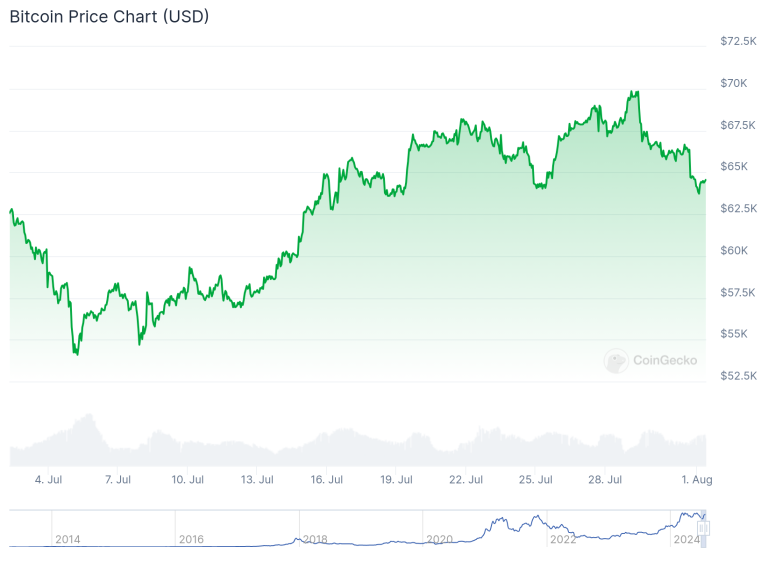Viewport: 768px width, 561px height.
Task: Select the 2022 marker in the navigator
Action: (563, 539)
